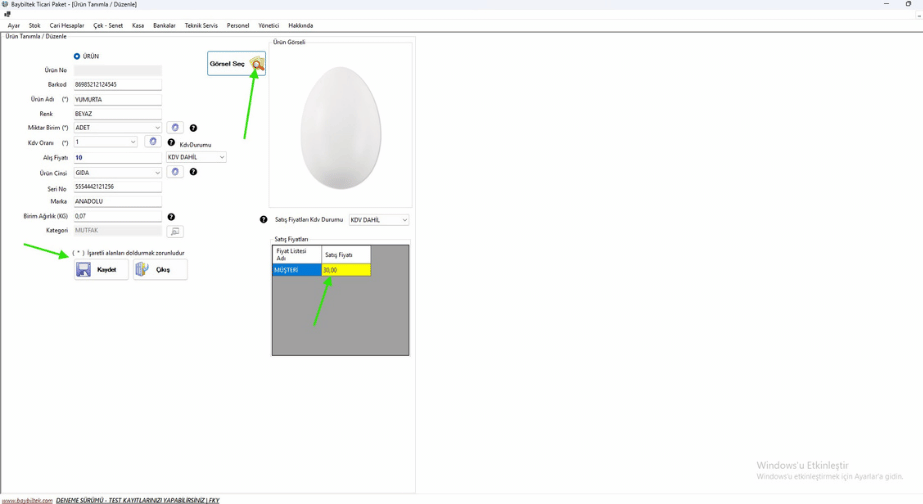Click into the Barkod input field

(x=118, y=85)
